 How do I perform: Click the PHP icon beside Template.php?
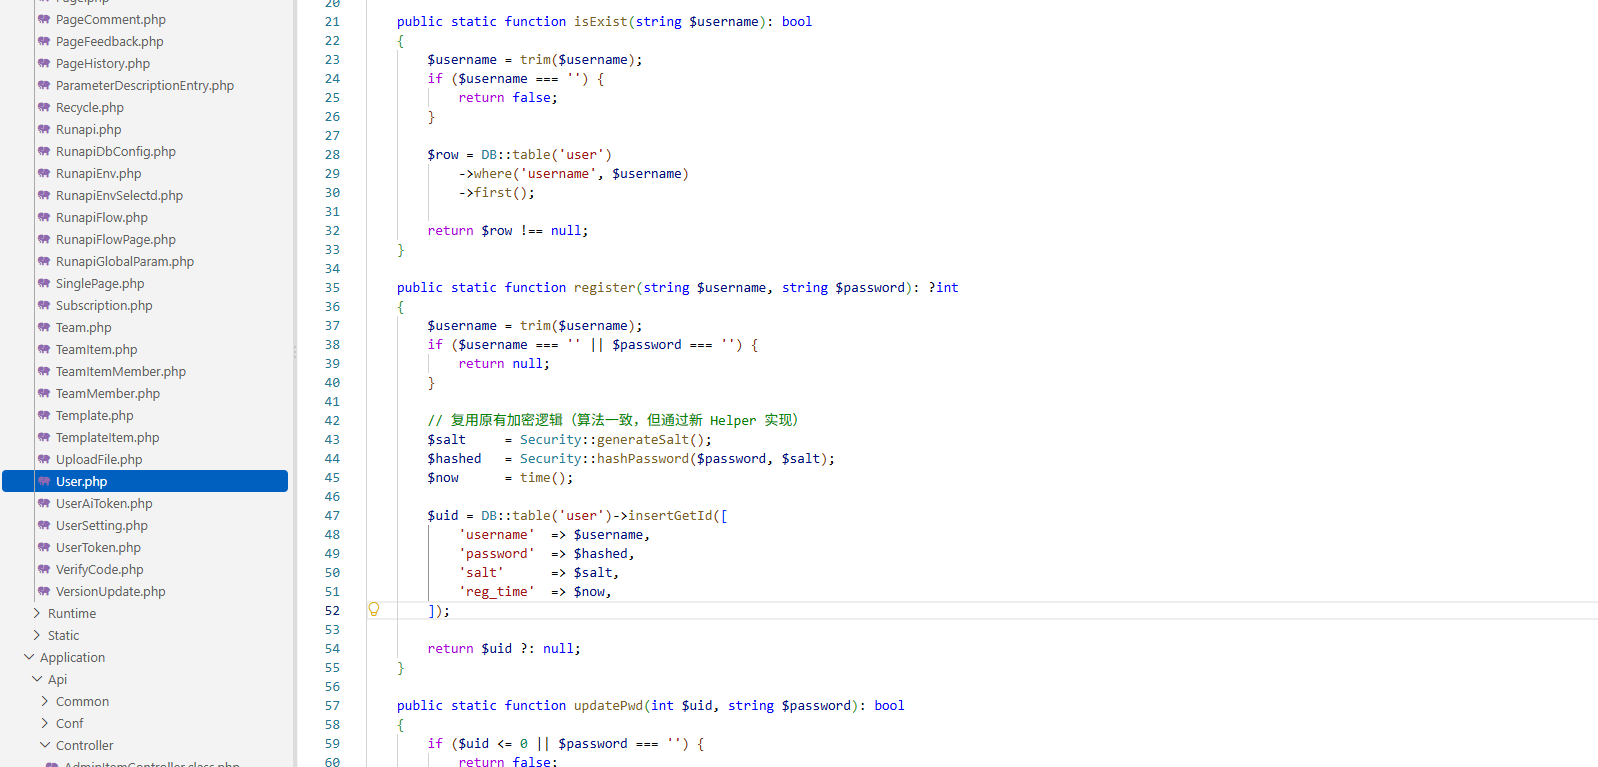(x=44, y=415)
